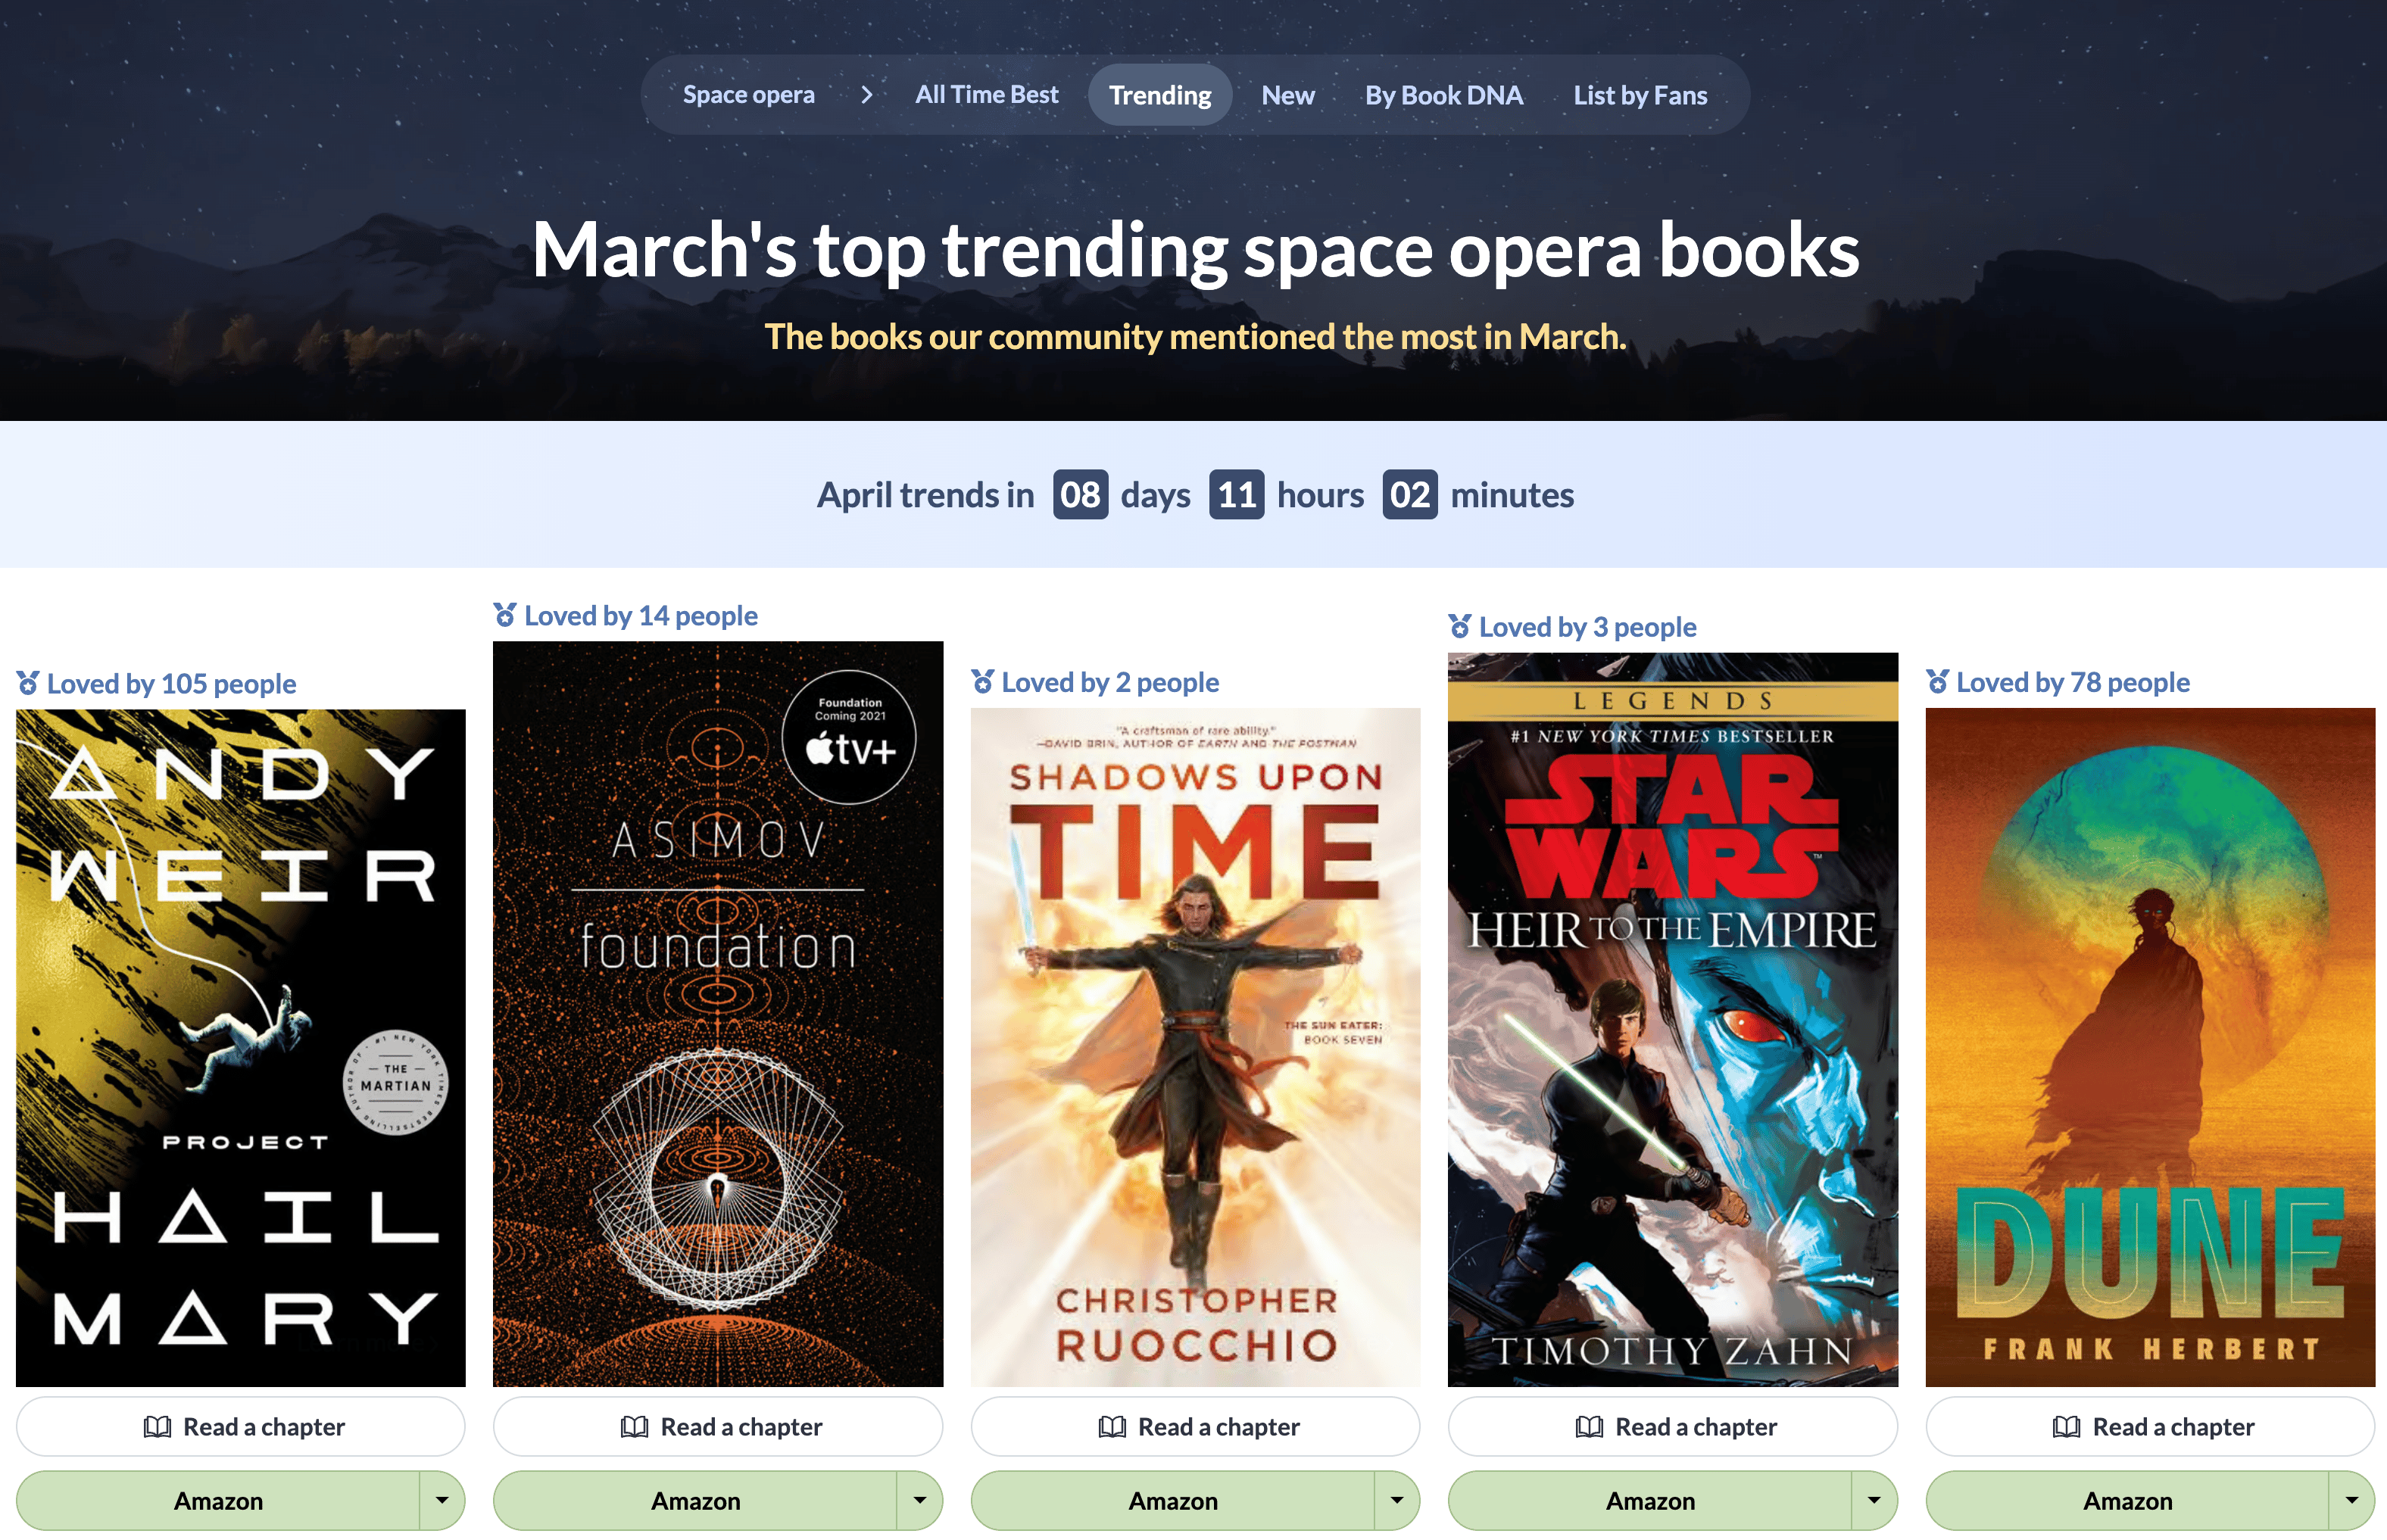The image size is (2387, 1540).
Task: Expand Amazon dropdown under Heir to the Empire
Action: [1874, 1500]
